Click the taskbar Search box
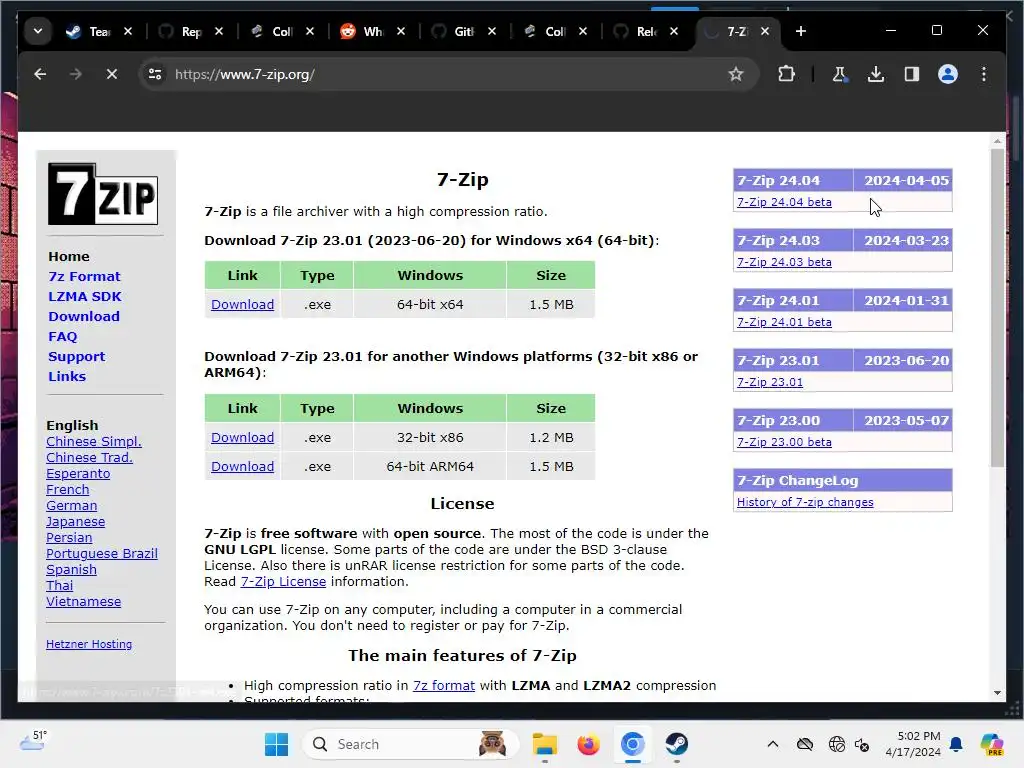1024x768 pixels. click(411, 744)
